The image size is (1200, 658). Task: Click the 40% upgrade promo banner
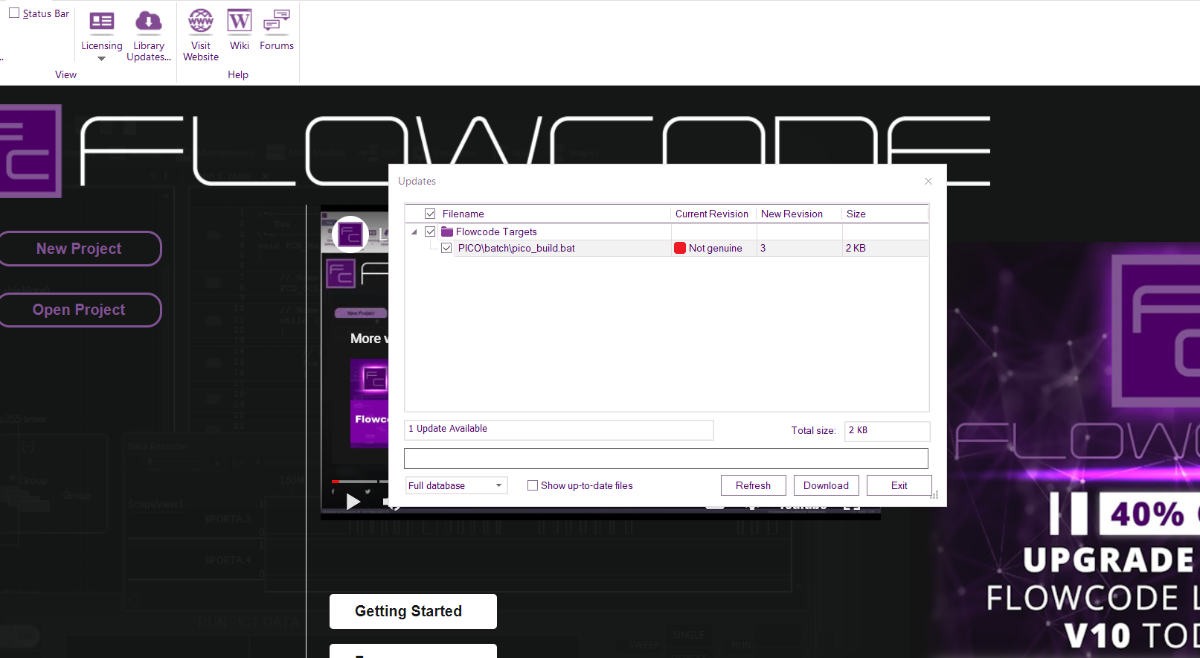1065,450
